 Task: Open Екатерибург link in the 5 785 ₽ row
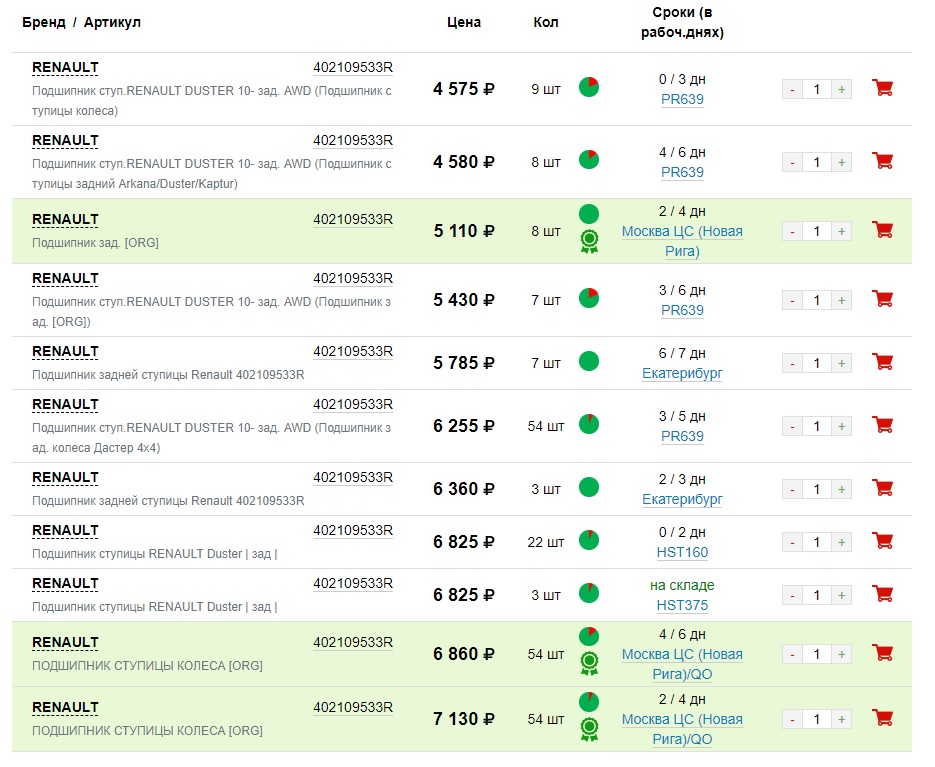tap(682, 373)
